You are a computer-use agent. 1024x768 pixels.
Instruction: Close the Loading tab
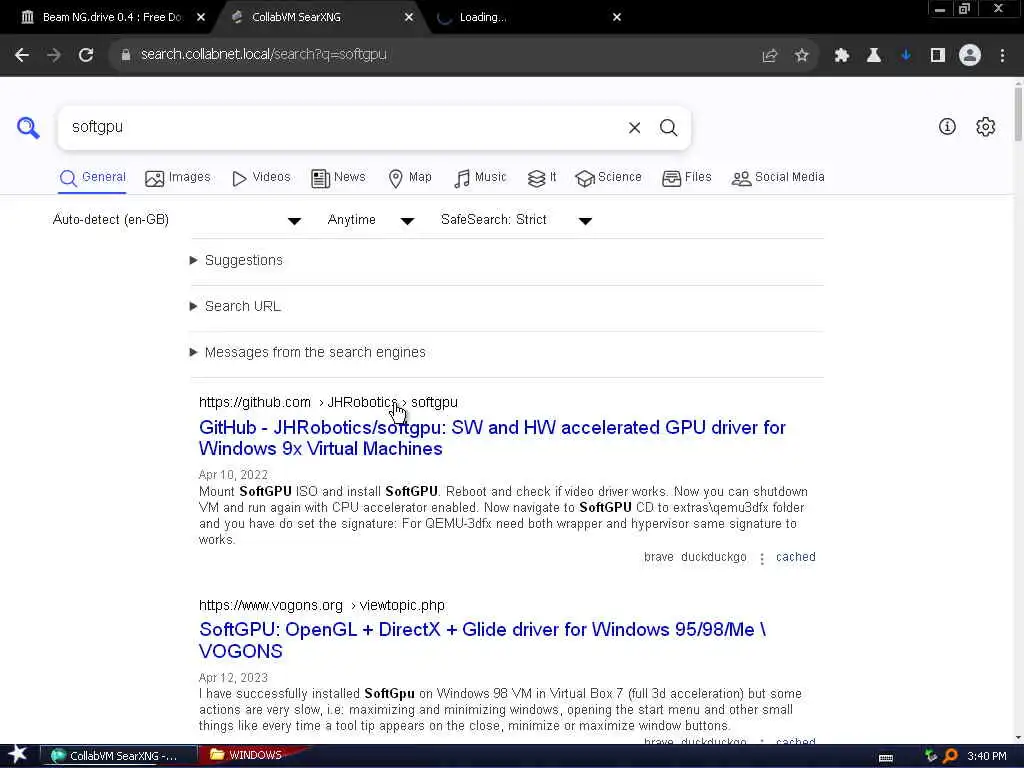tap(617, 17)
